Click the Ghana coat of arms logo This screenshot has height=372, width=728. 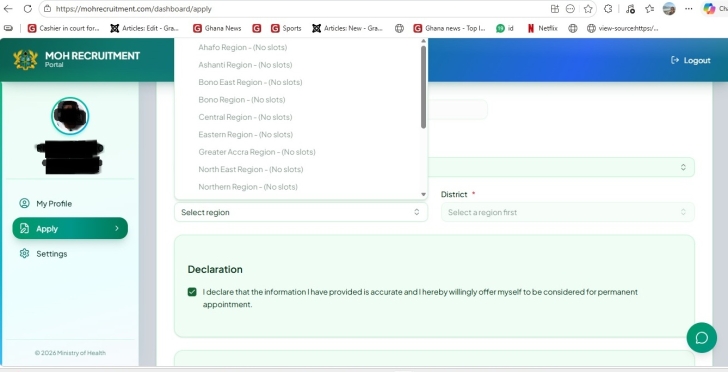tap(26, 60)
